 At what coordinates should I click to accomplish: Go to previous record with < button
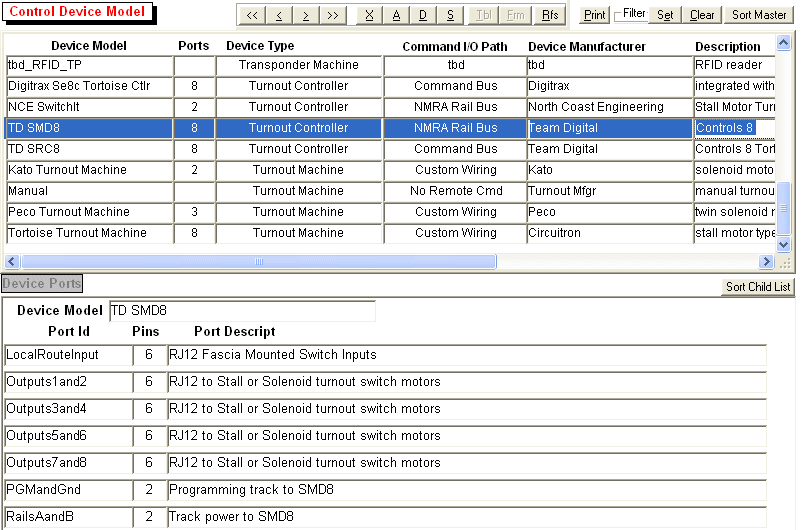(x=279, y=15)
